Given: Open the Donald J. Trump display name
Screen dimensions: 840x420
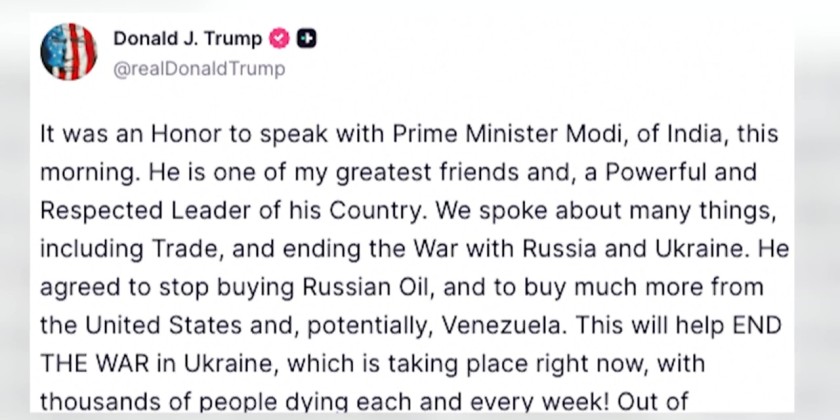Looking at the screenshot, I should (187, 39).
